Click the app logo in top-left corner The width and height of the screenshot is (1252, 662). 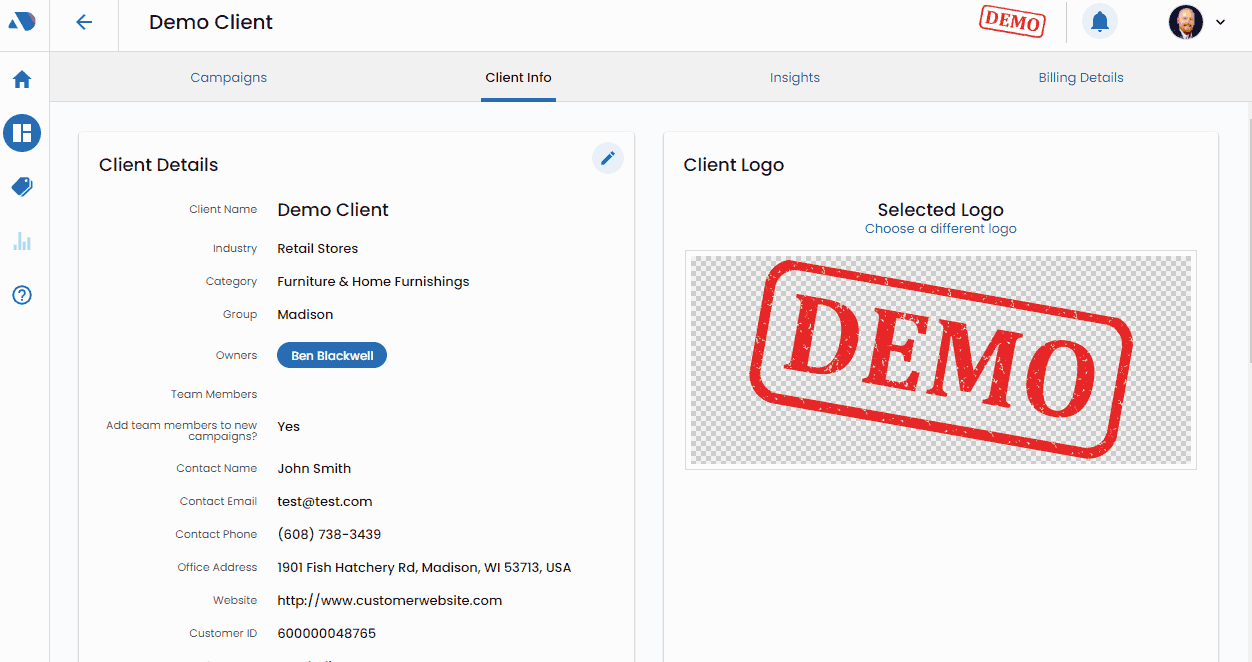22,22
